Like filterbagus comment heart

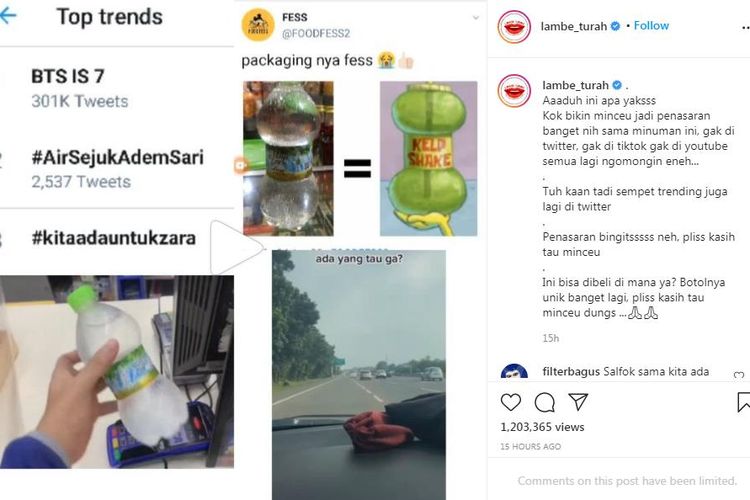[739, 375]
